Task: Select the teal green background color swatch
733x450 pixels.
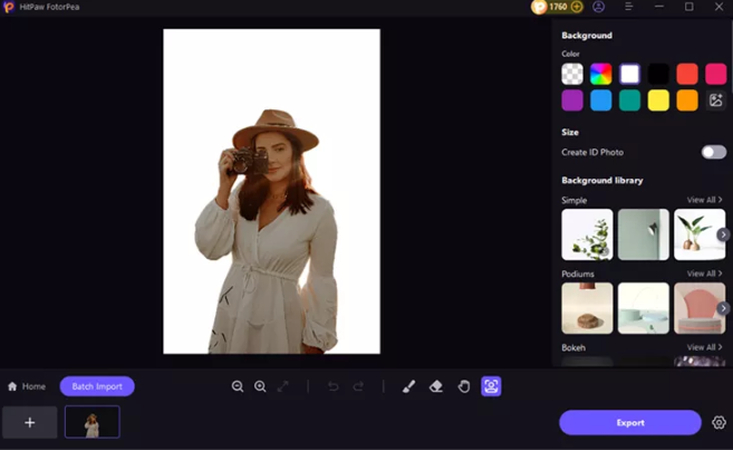Action: pos(630,100)
